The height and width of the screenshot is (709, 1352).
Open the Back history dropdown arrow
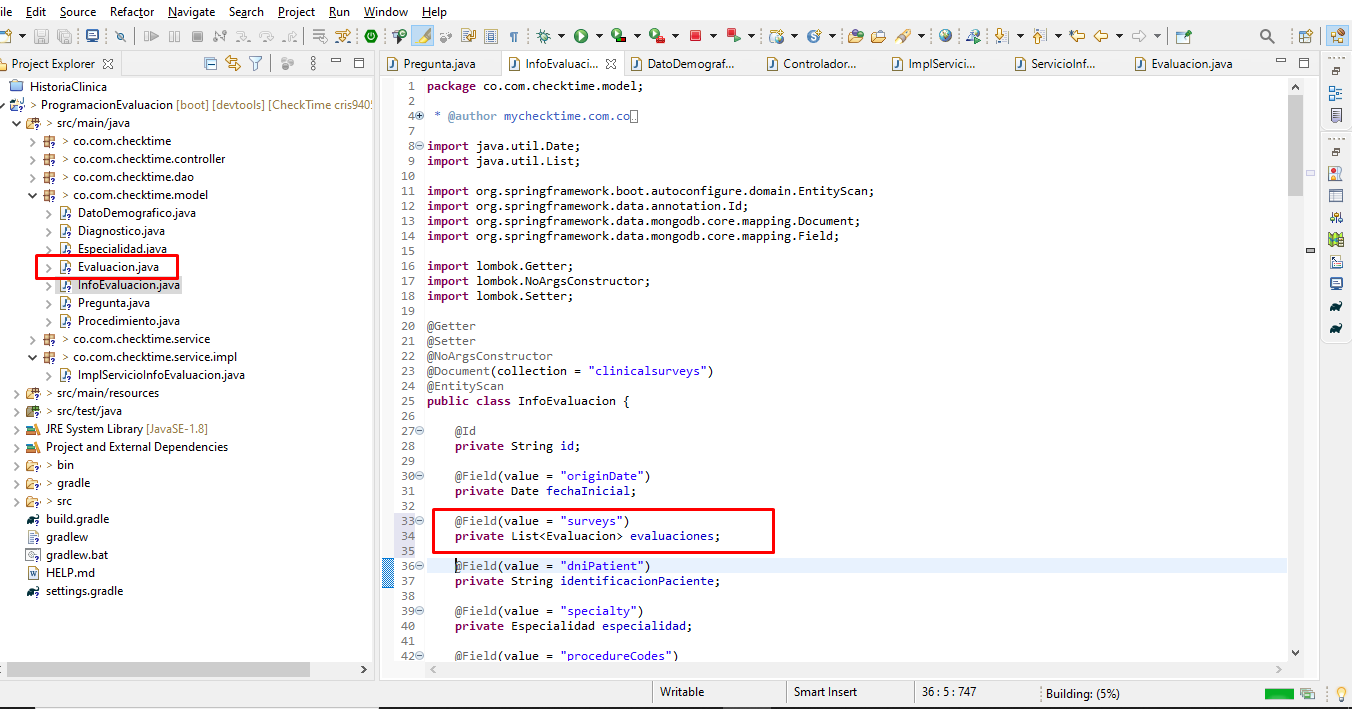coord(1119,36)
